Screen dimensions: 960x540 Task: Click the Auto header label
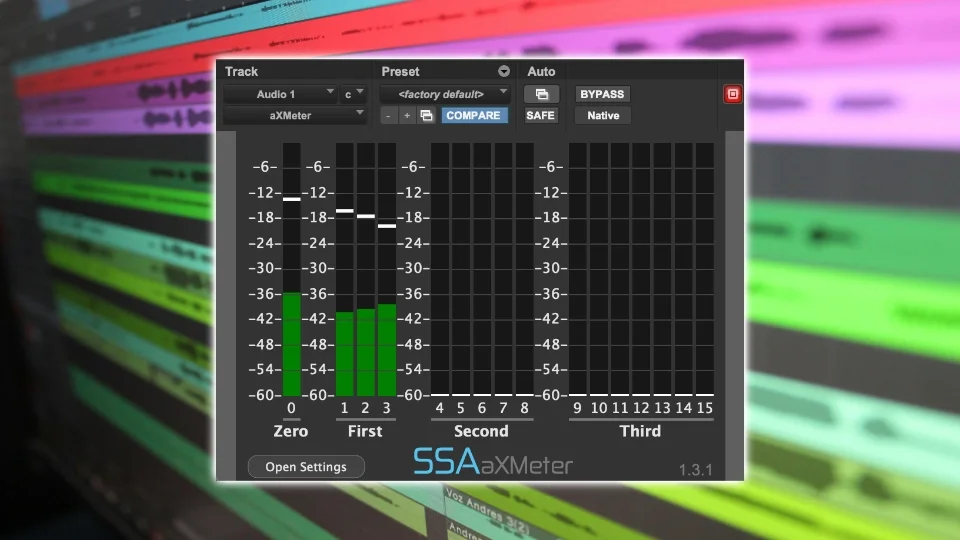click(x=541, y=72)
